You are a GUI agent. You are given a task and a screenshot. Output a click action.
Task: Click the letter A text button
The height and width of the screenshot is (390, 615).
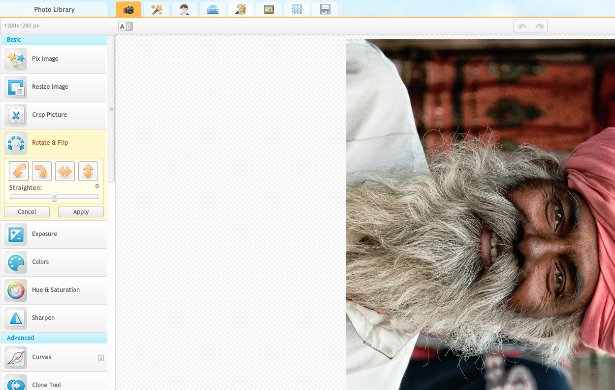(x=122, y=26)
